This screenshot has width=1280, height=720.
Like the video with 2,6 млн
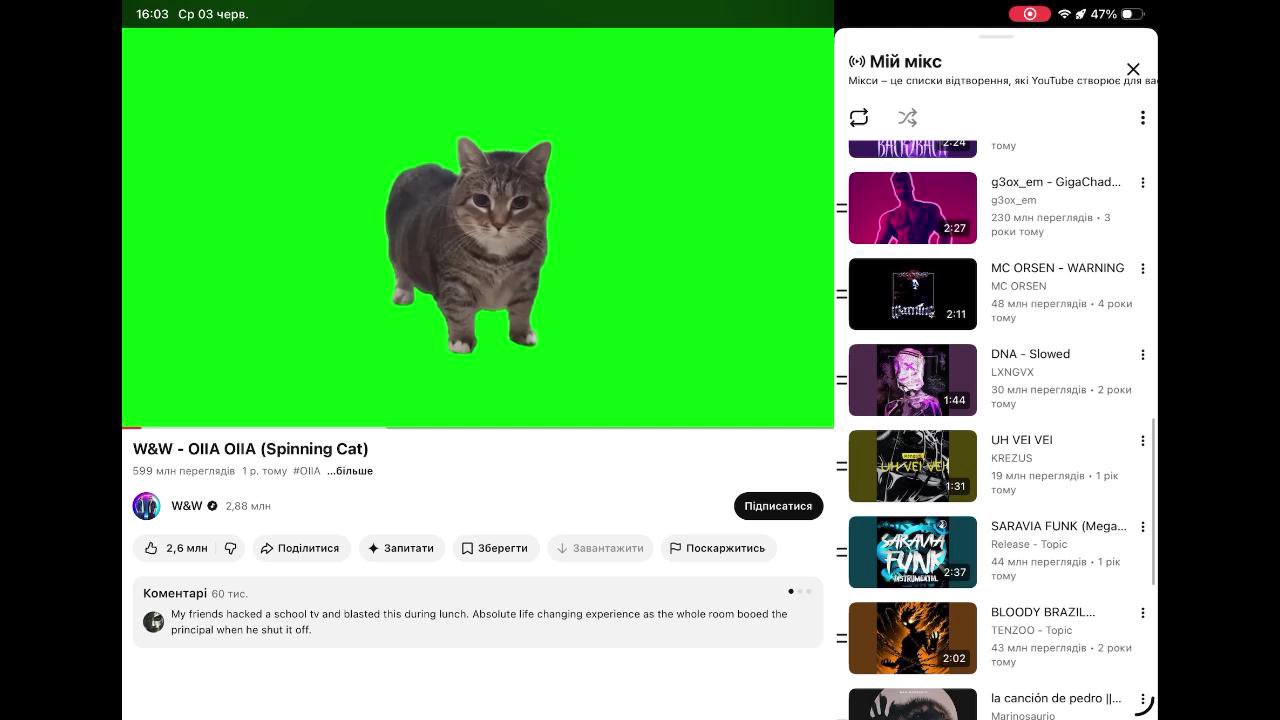click(x=176, y=548)
